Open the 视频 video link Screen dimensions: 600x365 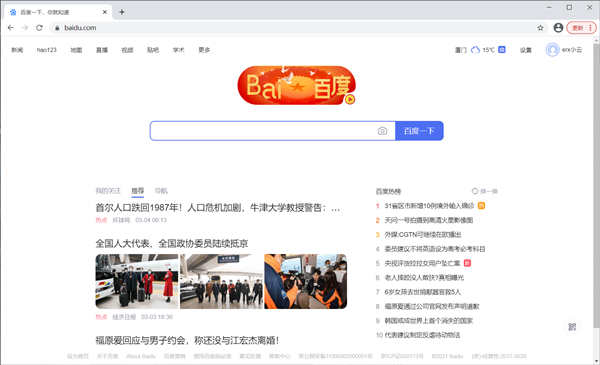click(127, 50)
